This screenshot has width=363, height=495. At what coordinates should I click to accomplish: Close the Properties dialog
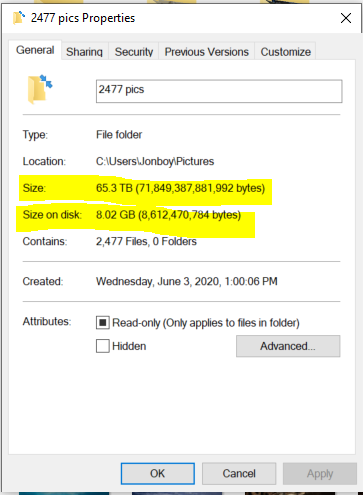[x=346, y=18]
